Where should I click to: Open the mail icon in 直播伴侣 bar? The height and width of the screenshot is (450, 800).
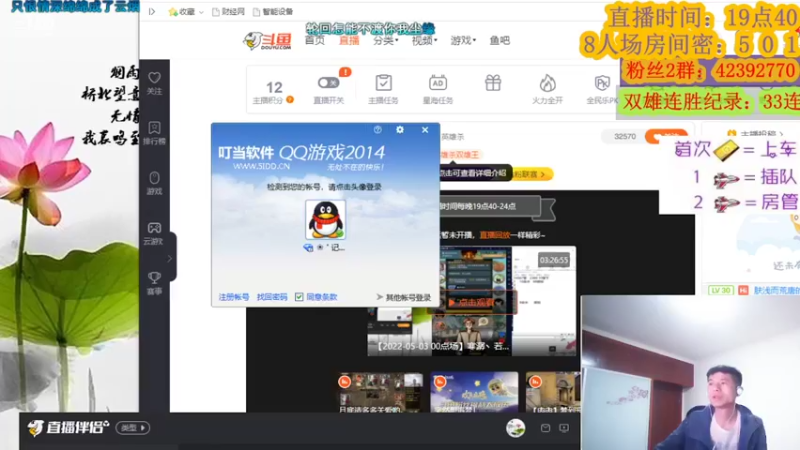(545, 428)
